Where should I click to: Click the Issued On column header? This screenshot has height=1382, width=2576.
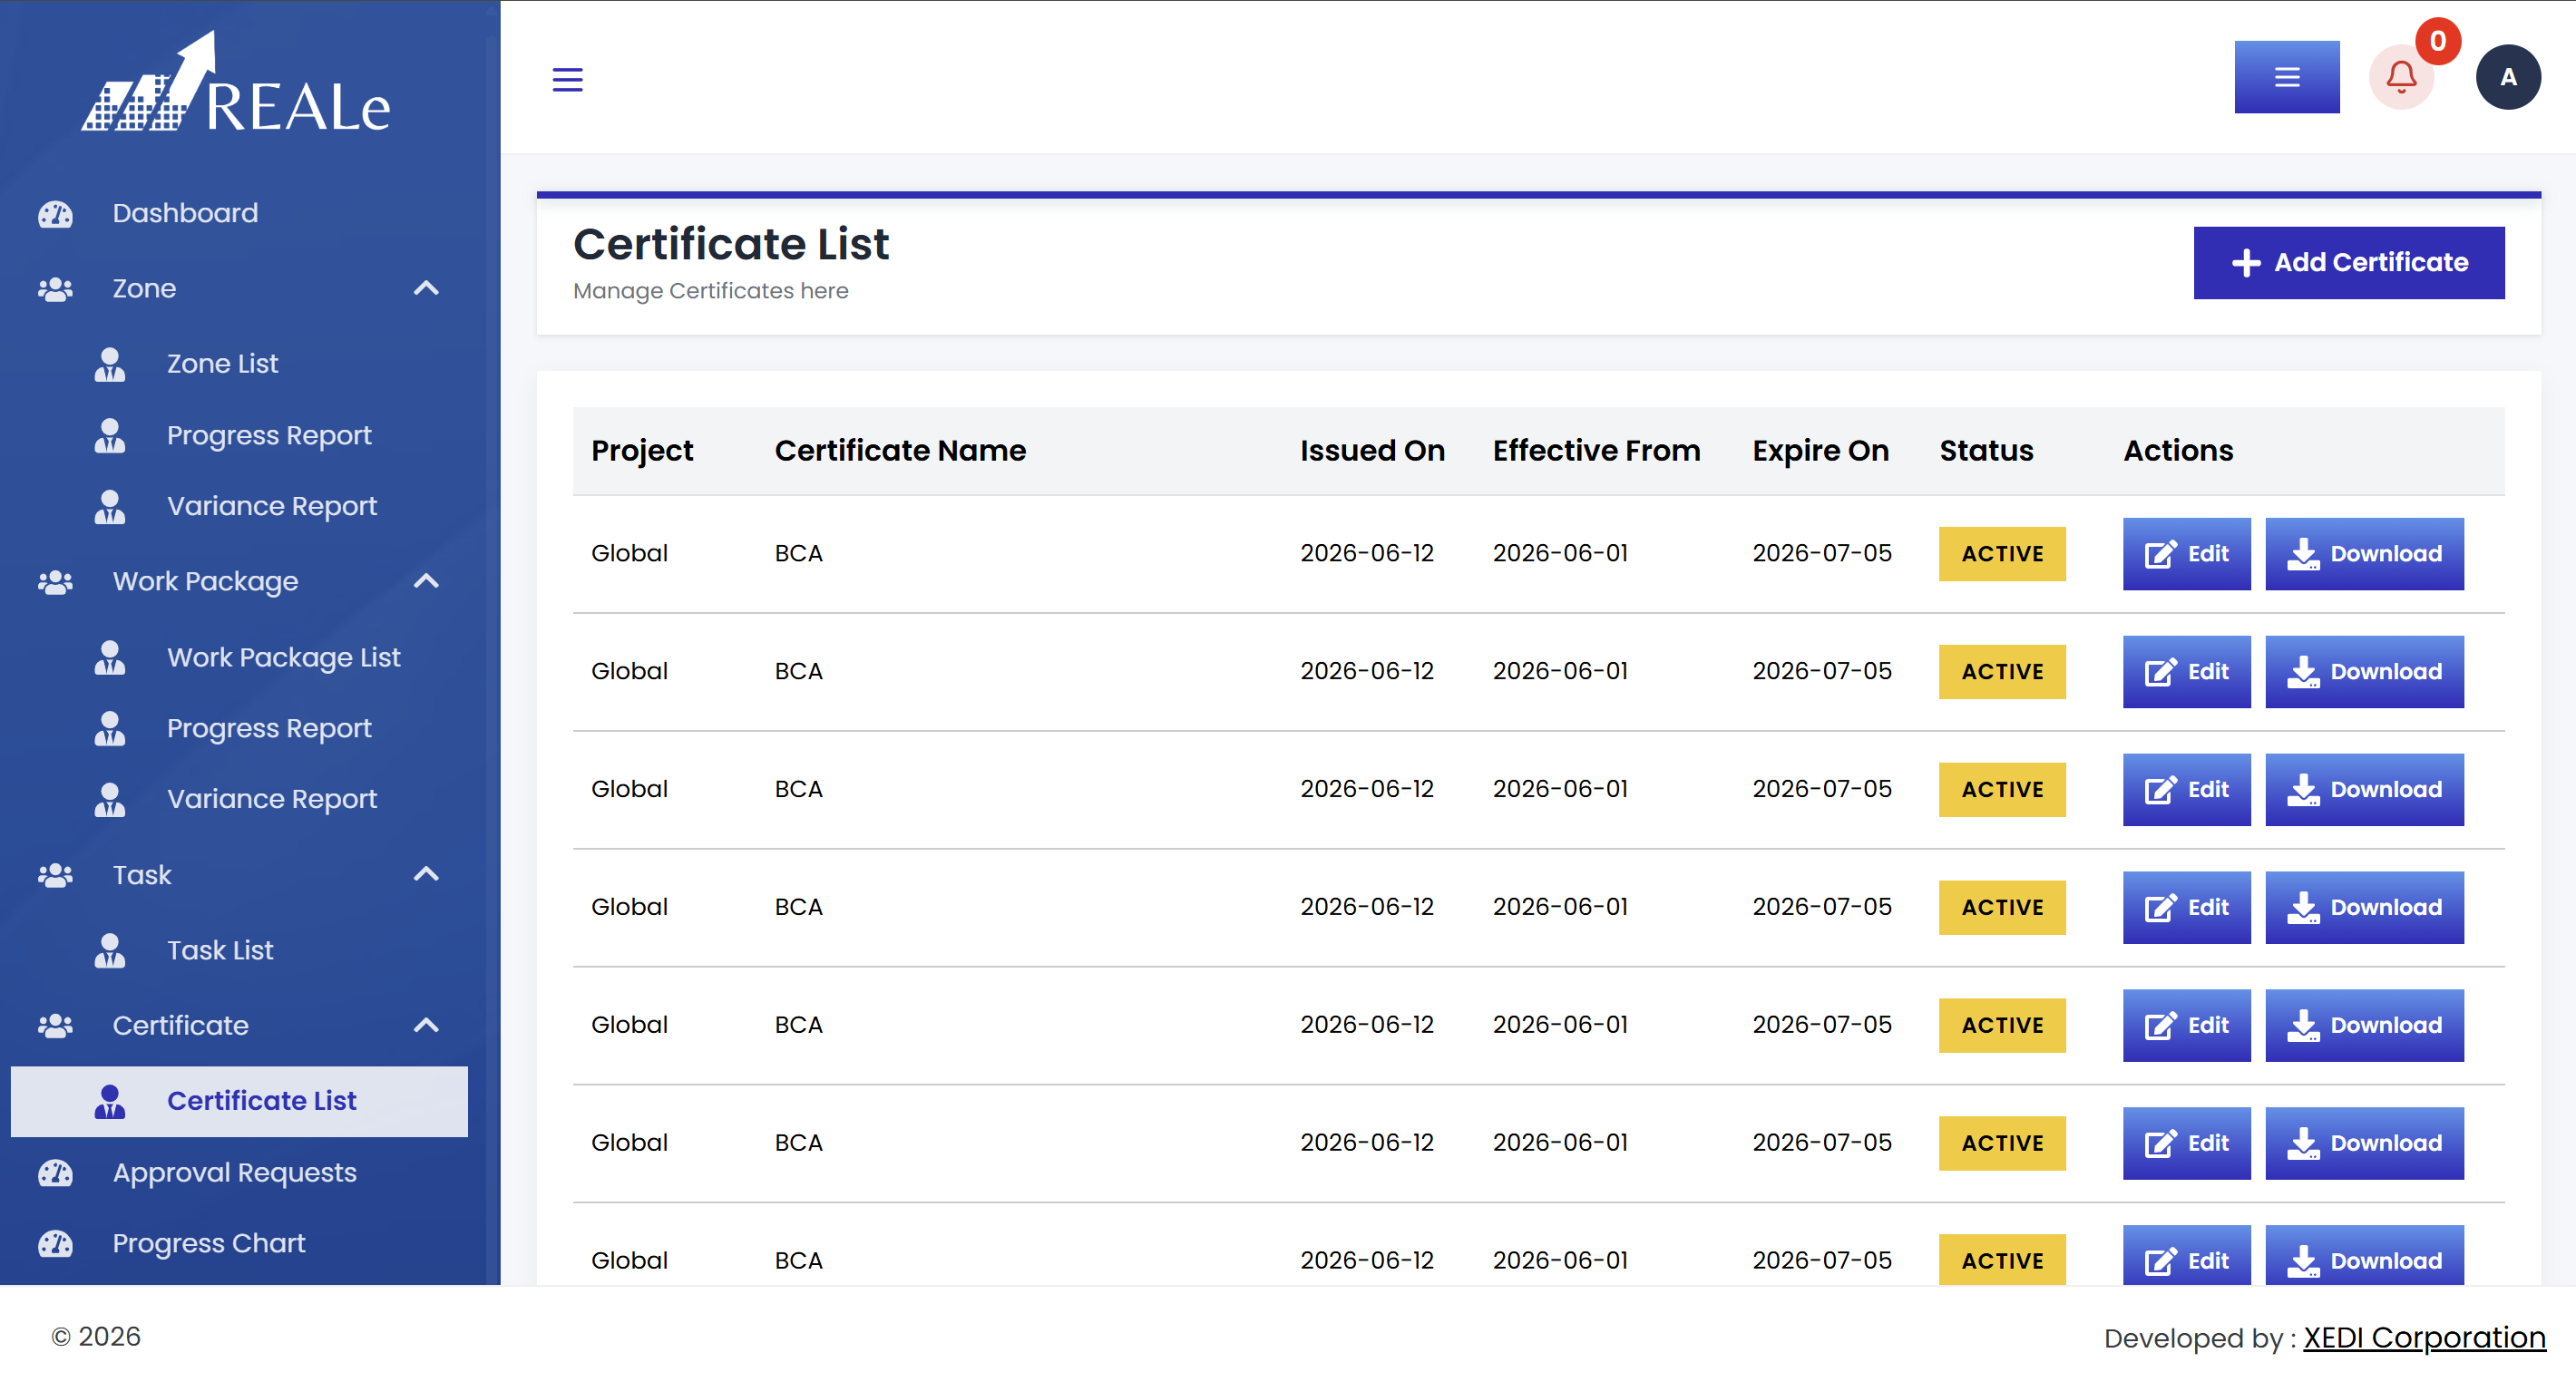pos(1371,451)
